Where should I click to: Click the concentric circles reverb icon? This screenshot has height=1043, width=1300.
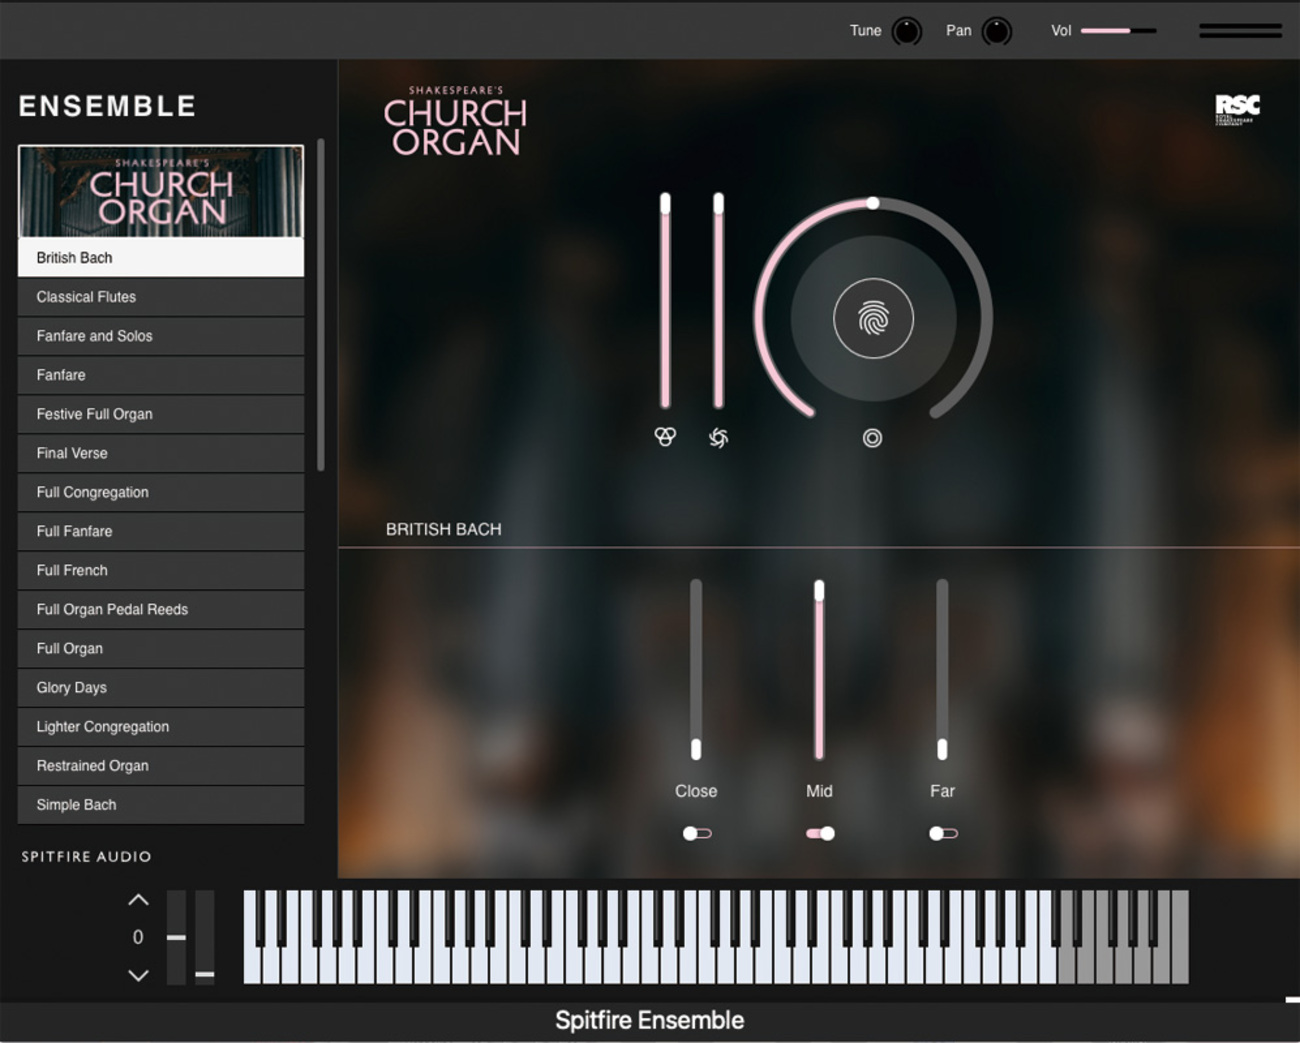(872, 438)
